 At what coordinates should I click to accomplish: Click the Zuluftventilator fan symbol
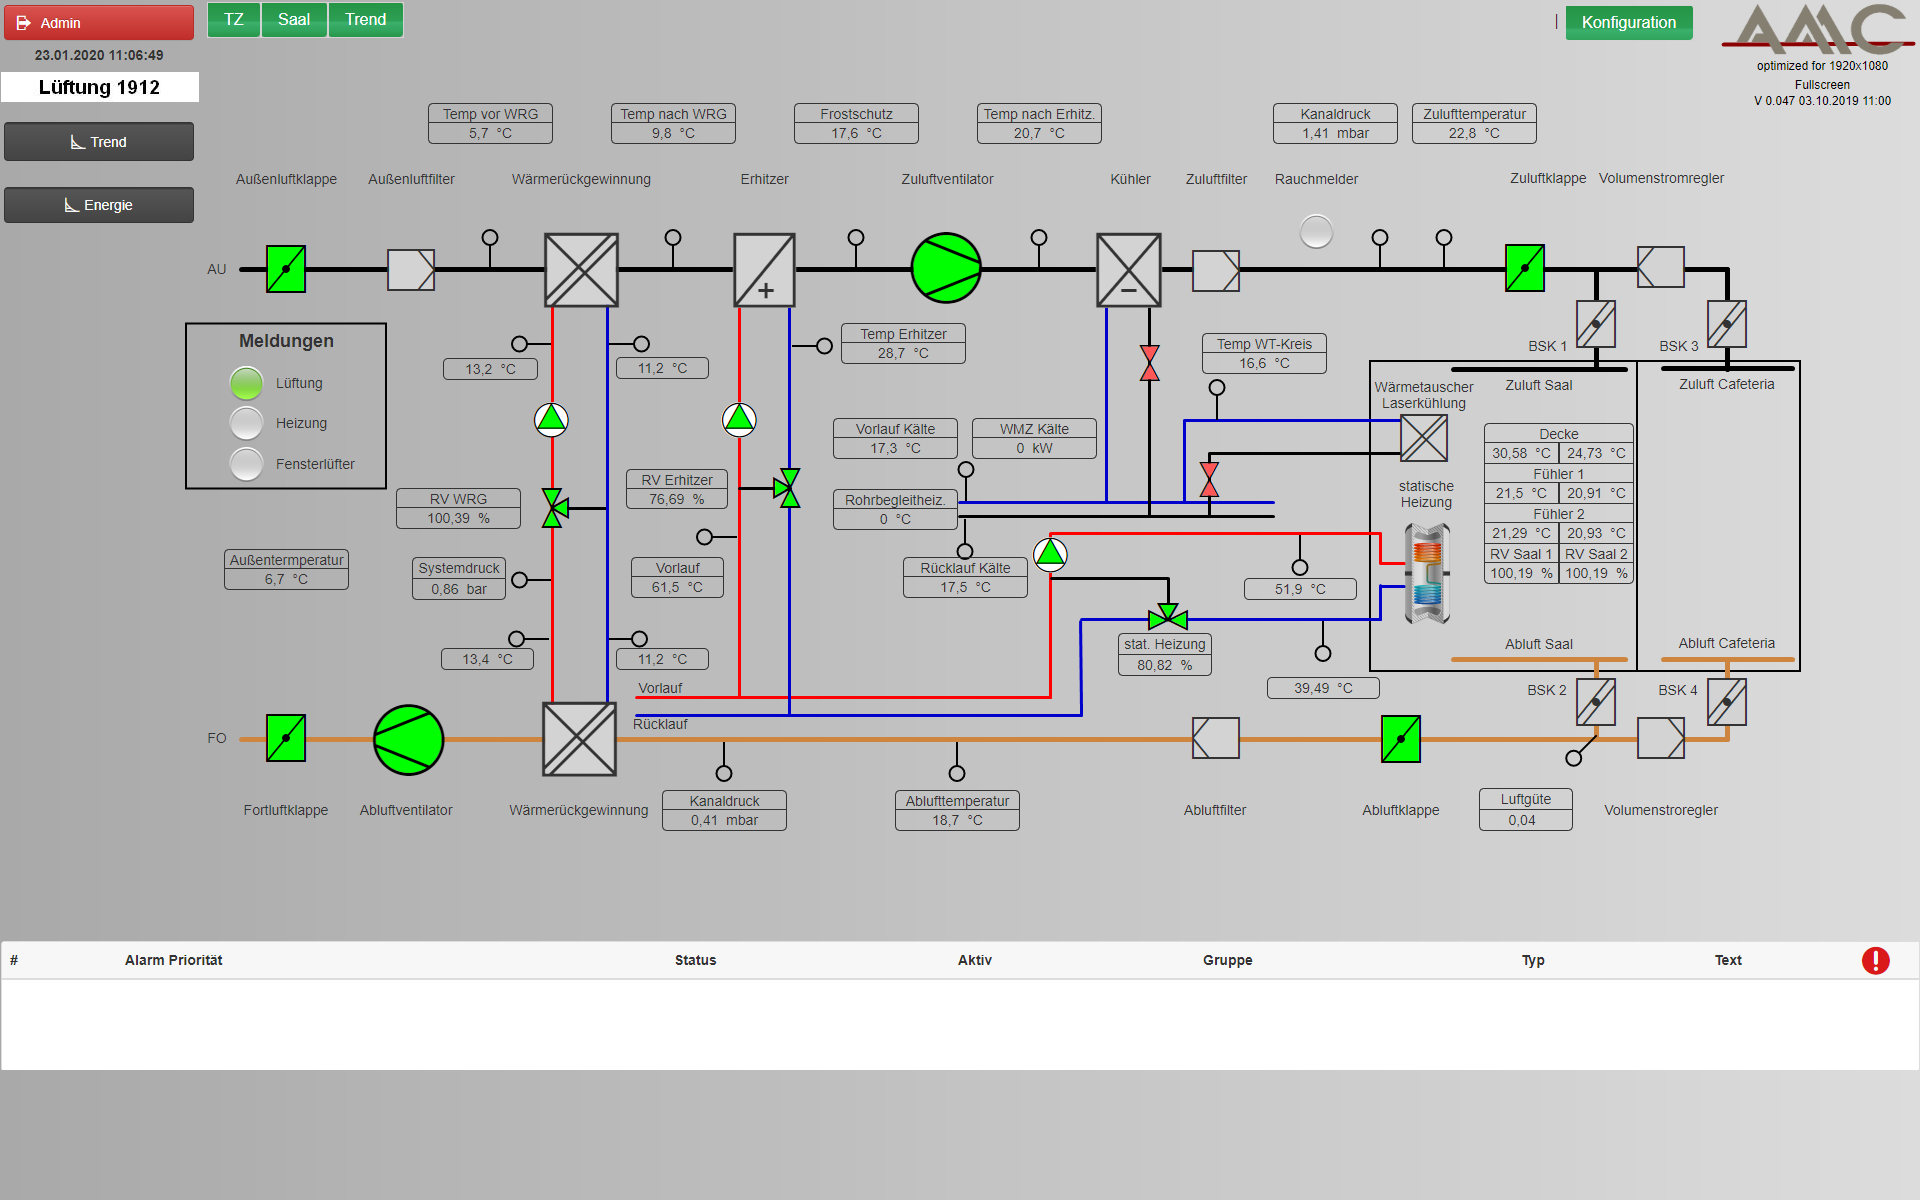click(945, 268)
